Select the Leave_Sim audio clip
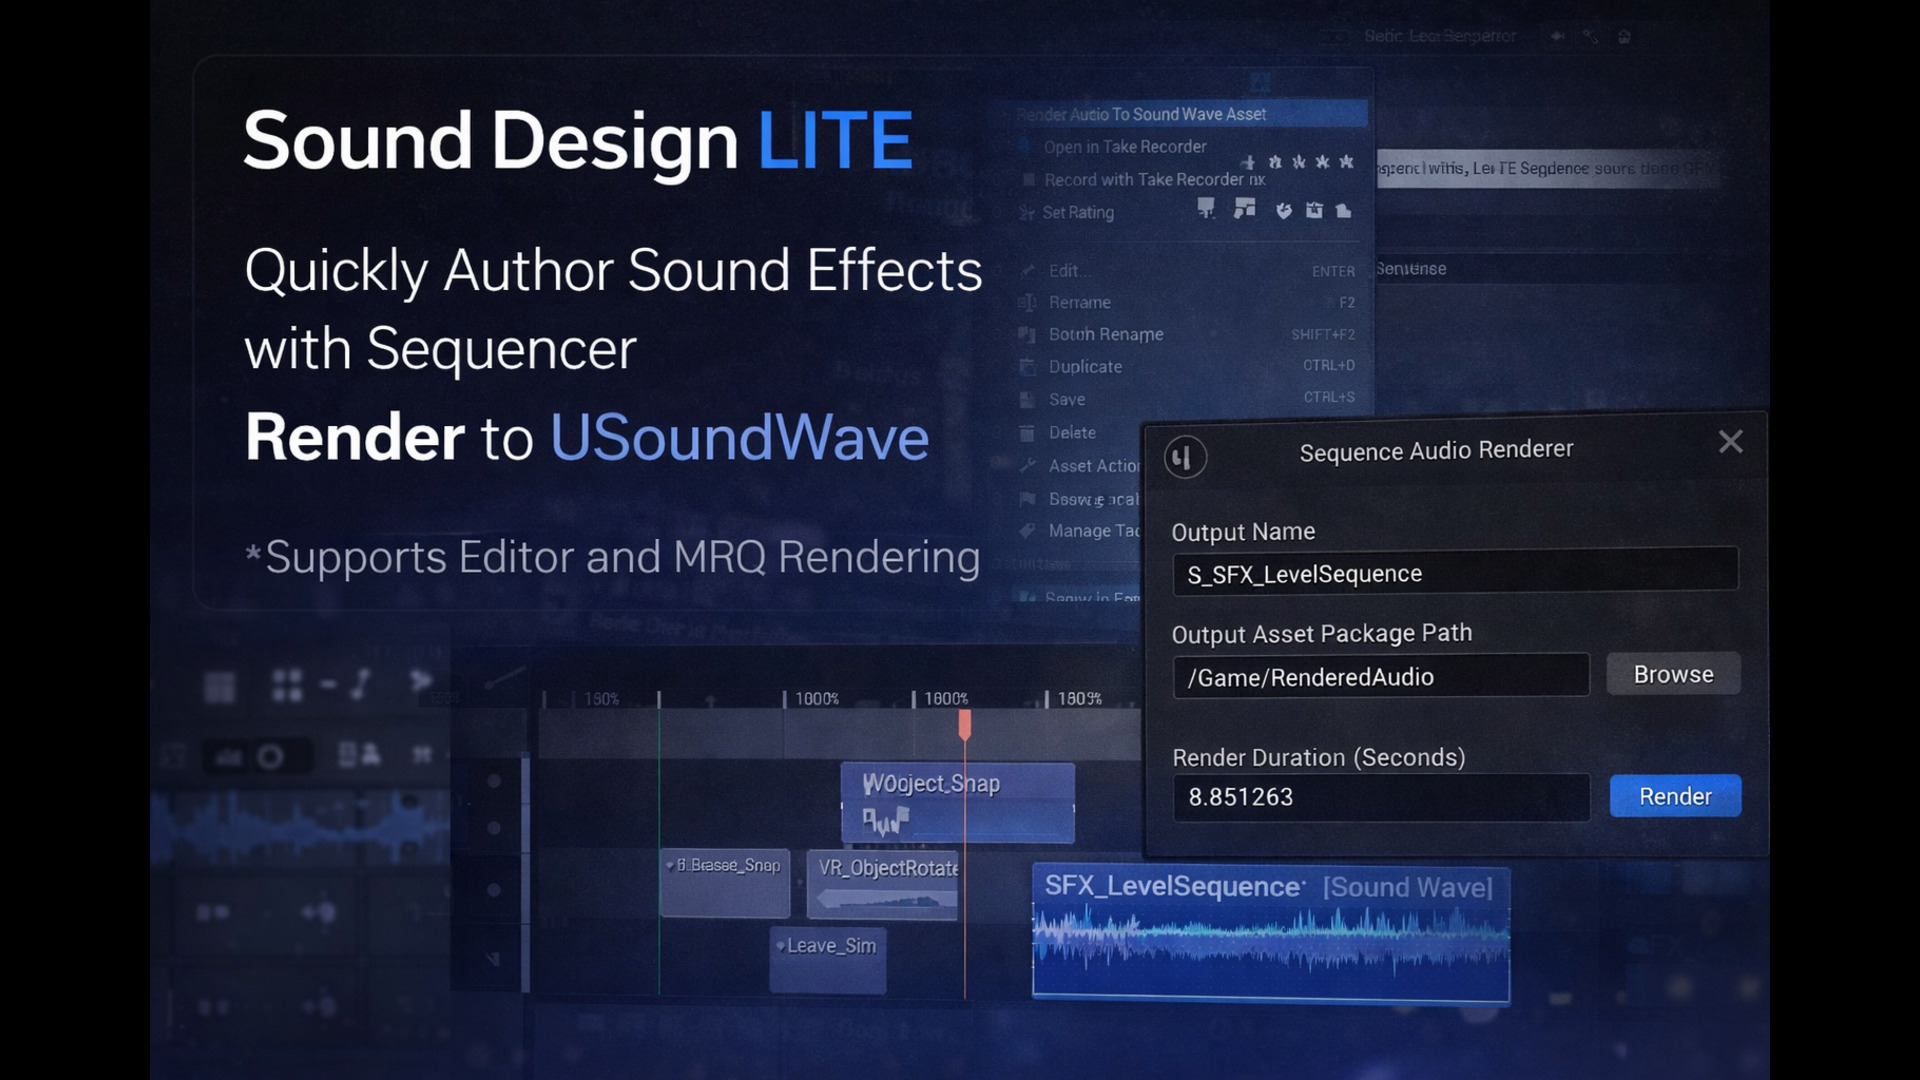Image resolution: width=1920 pixels, height=1080 pixels. point(828,958)
